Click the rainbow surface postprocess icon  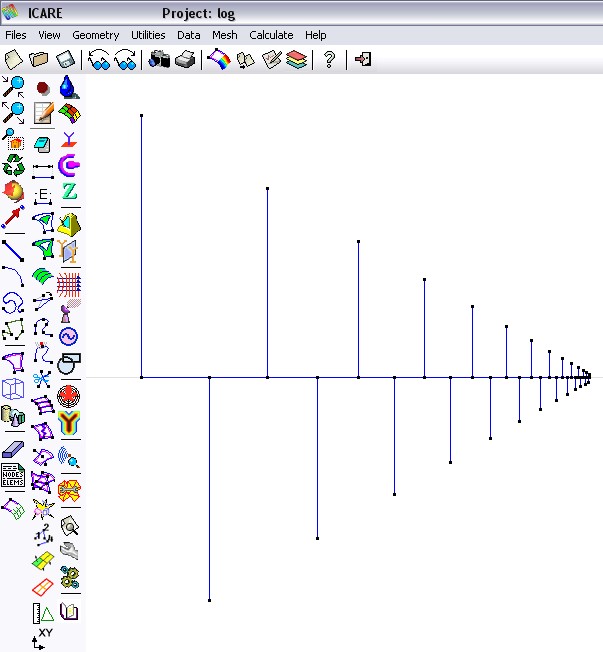[x=219, y=60]
